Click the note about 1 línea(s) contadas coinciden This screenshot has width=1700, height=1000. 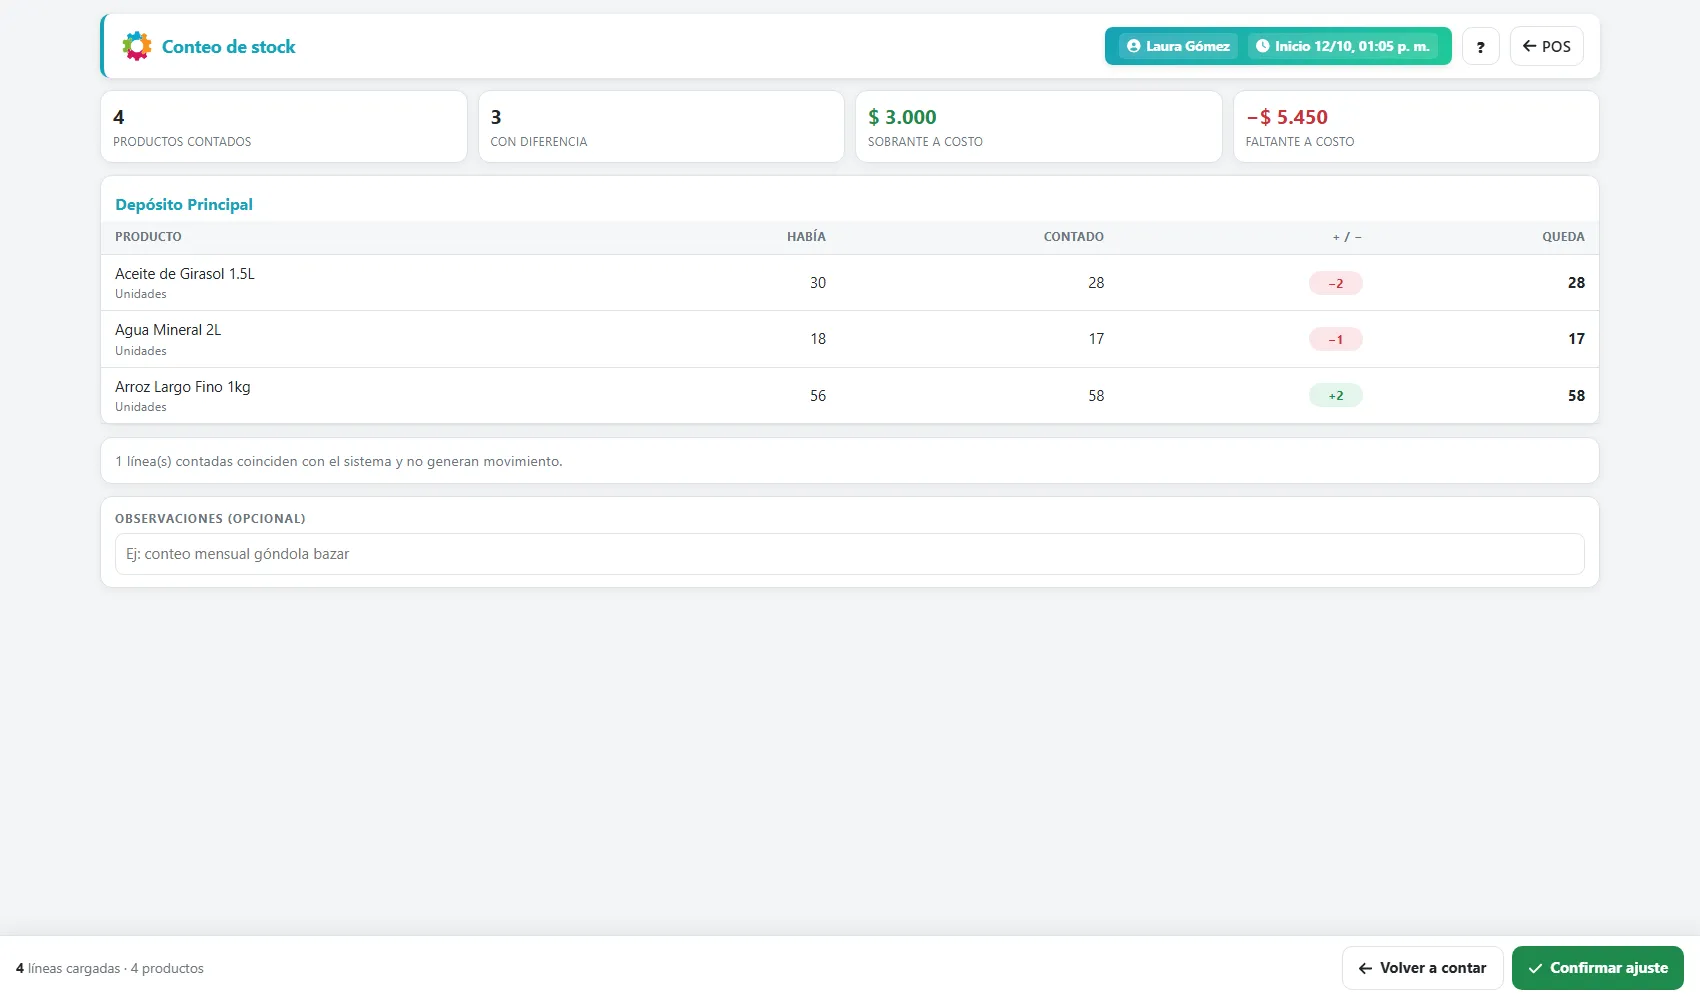pyautogui.click(x=339, y=461)
